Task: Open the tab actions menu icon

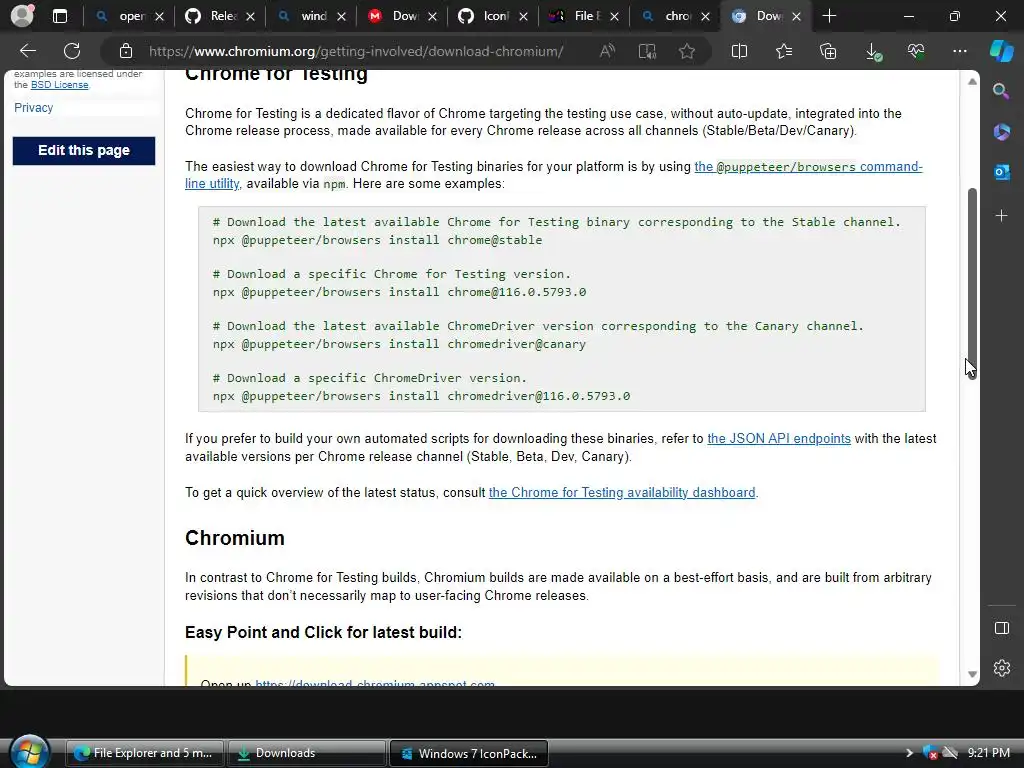Action: tap(59, 16)
